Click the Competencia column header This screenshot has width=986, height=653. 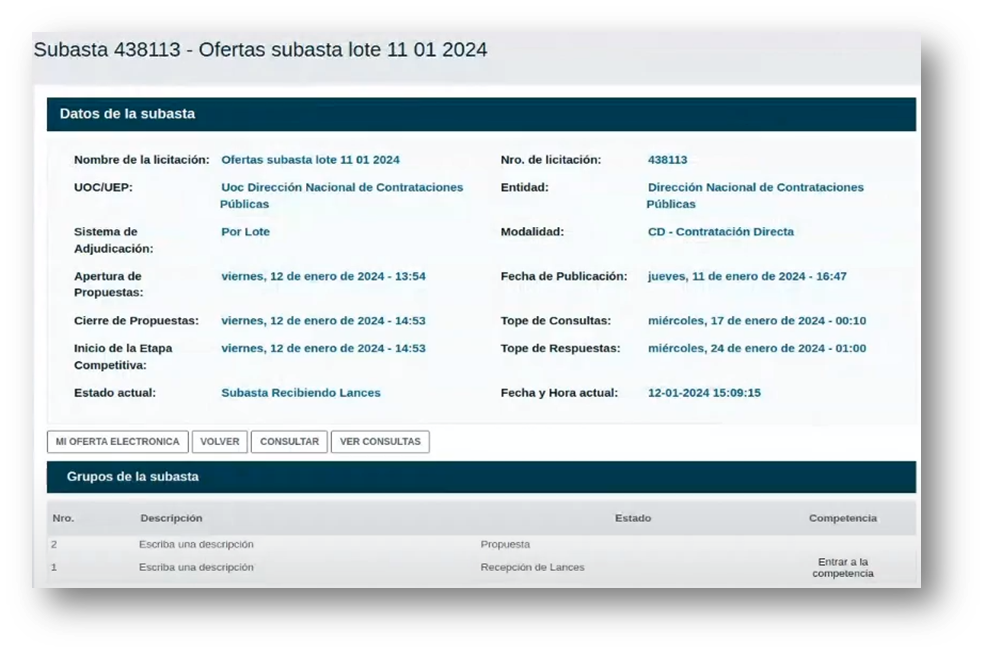point(843,518)
